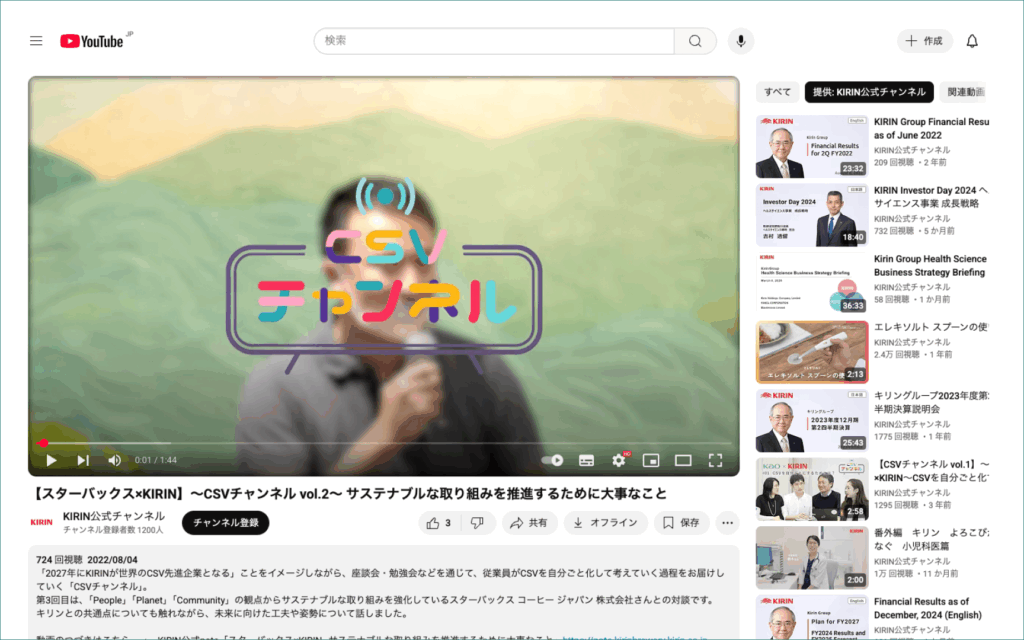Play the video
This screenshot has width=1024, height=640.
click(x=51, y=460)
